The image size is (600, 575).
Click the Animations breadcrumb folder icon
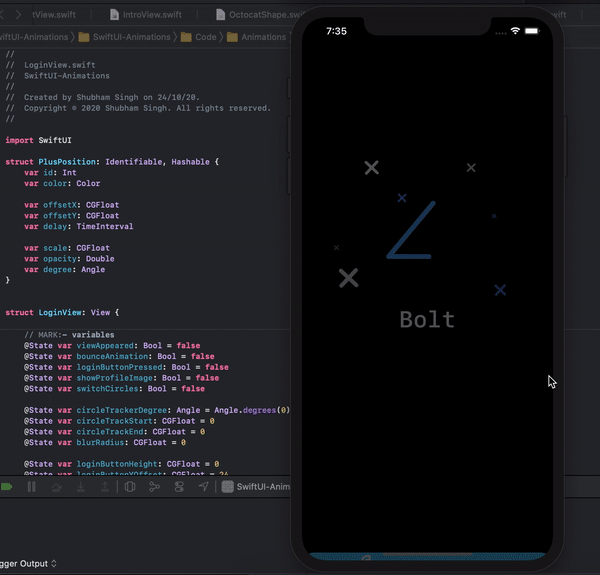point(232,37)
